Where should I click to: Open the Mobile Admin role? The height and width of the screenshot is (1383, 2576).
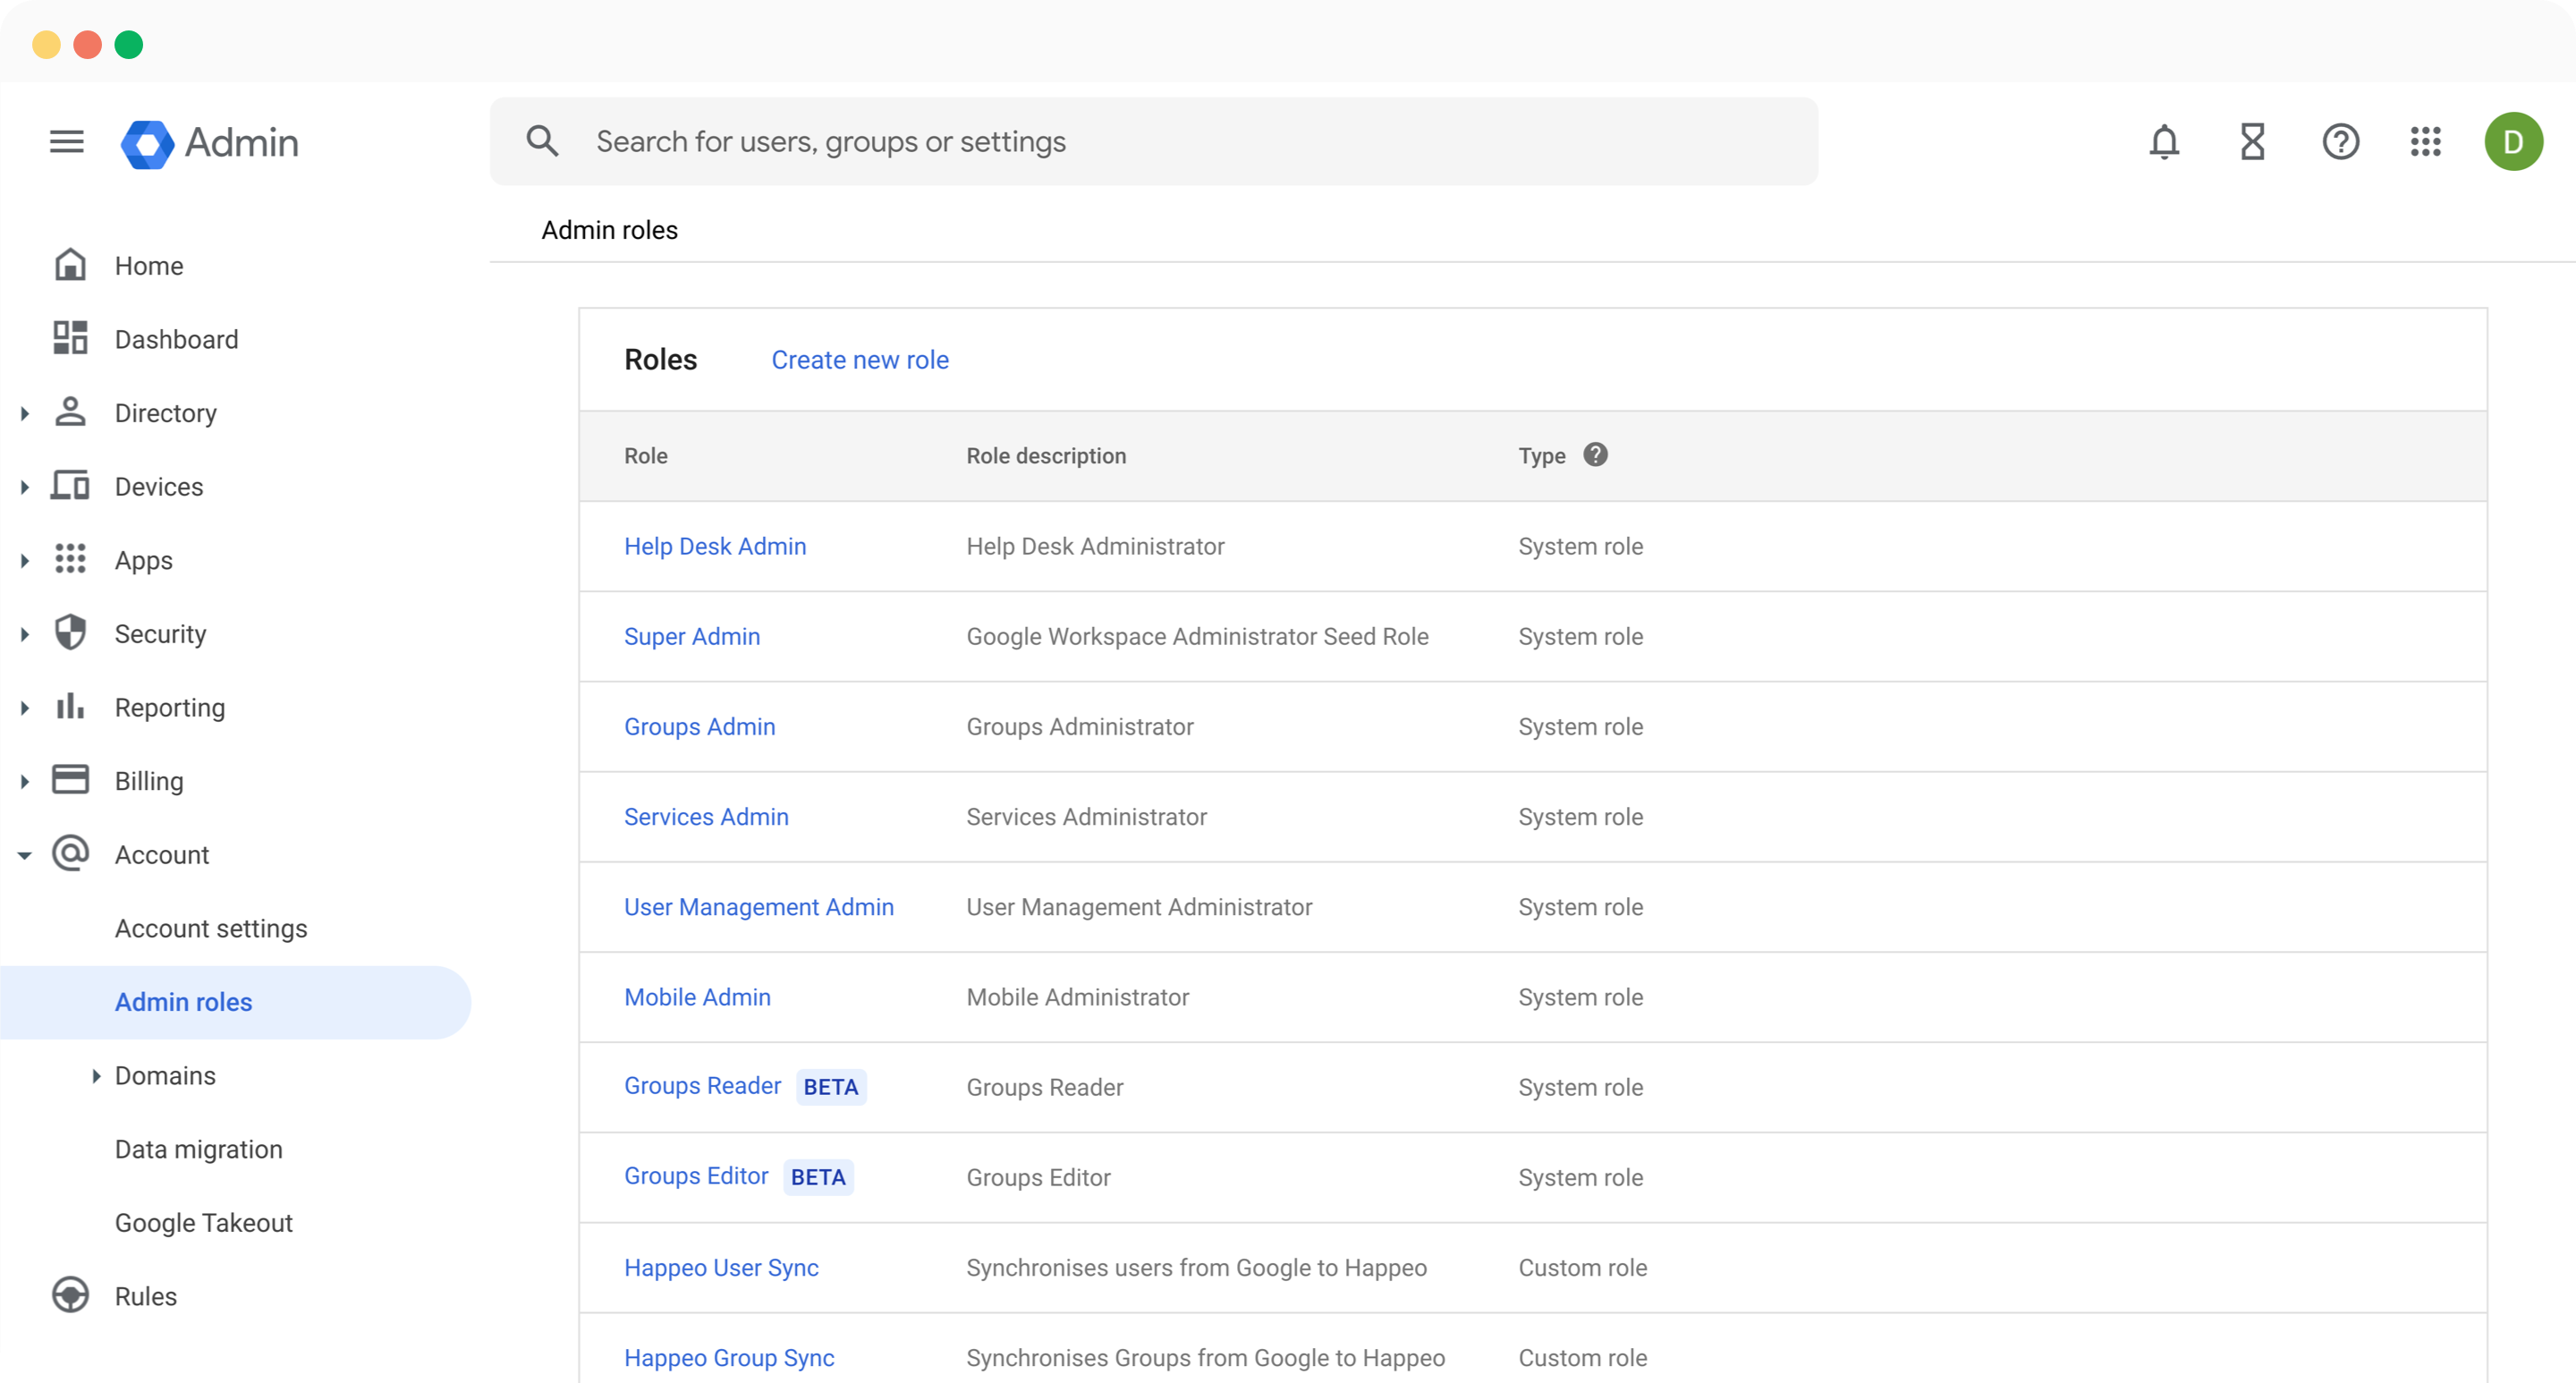tap(697, 997)
